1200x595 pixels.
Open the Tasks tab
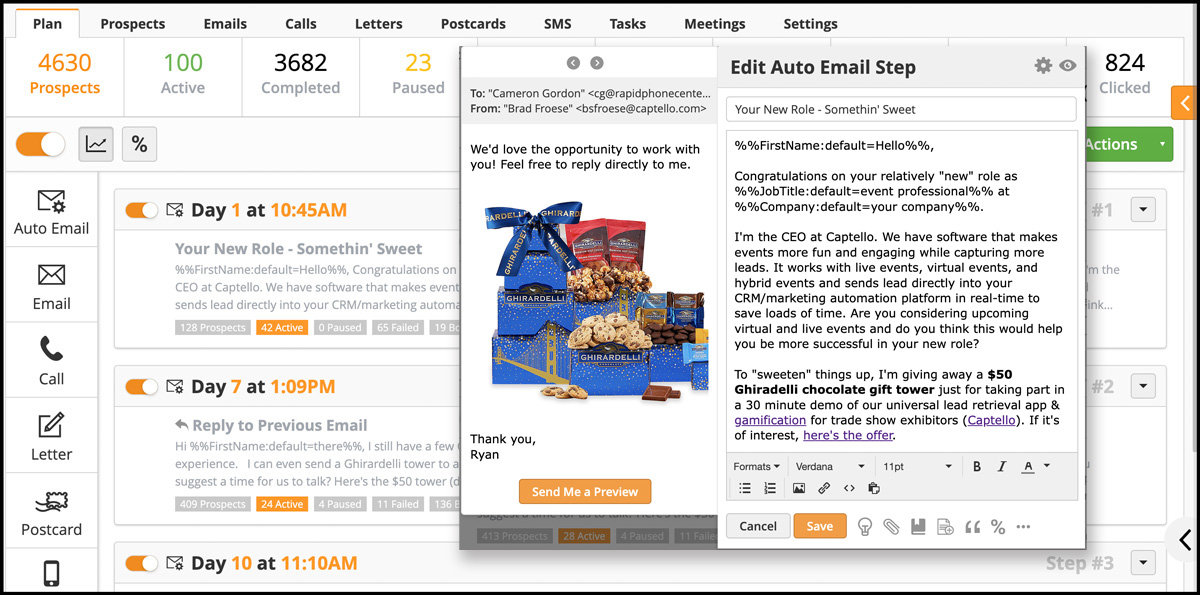coord(627,23)
